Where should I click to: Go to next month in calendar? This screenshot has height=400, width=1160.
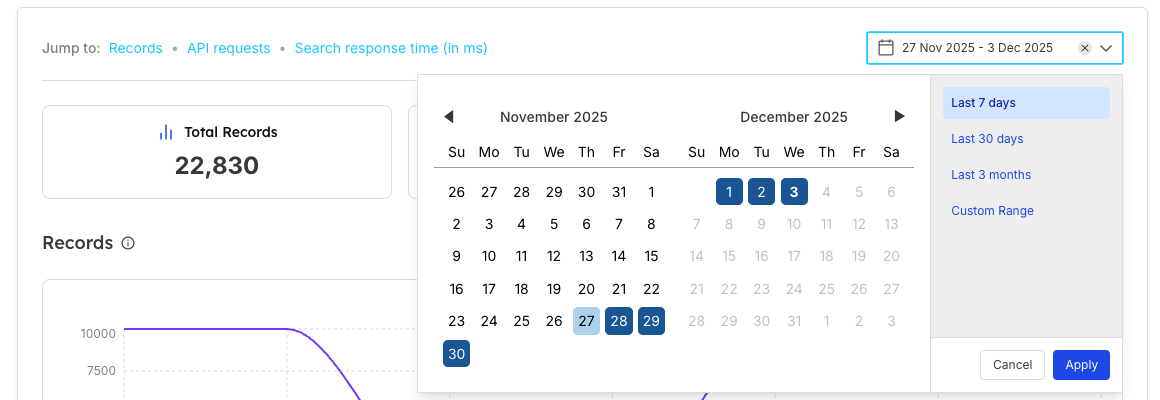(x=899, y=117)
